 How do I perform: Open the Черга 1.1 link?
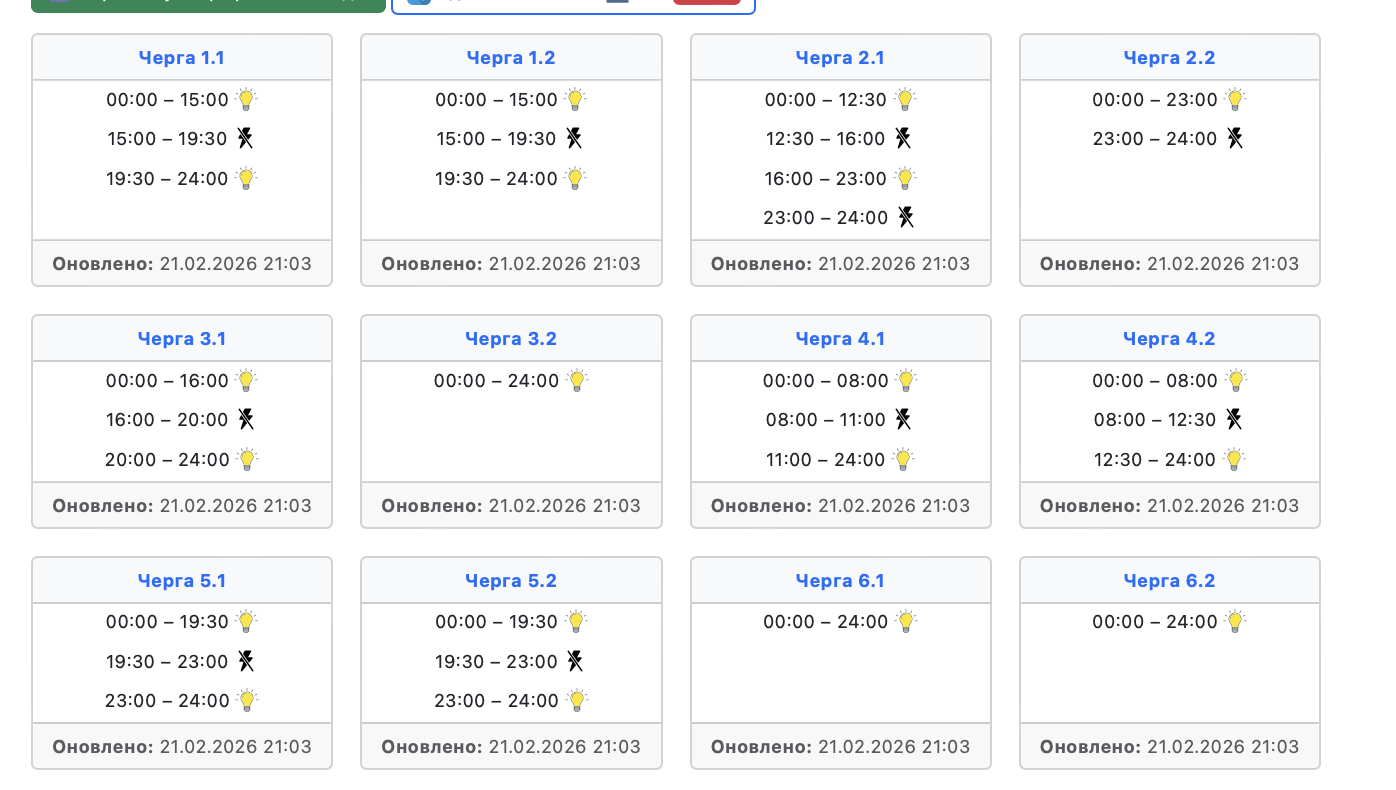[181, 58]
